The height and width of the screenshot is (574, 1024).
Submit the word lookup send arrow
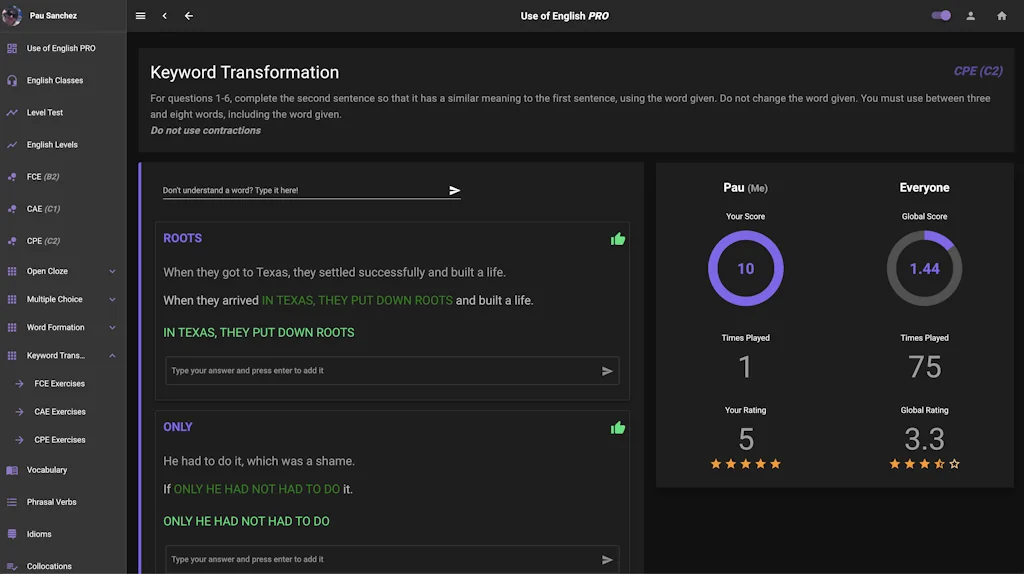[455, 190]
